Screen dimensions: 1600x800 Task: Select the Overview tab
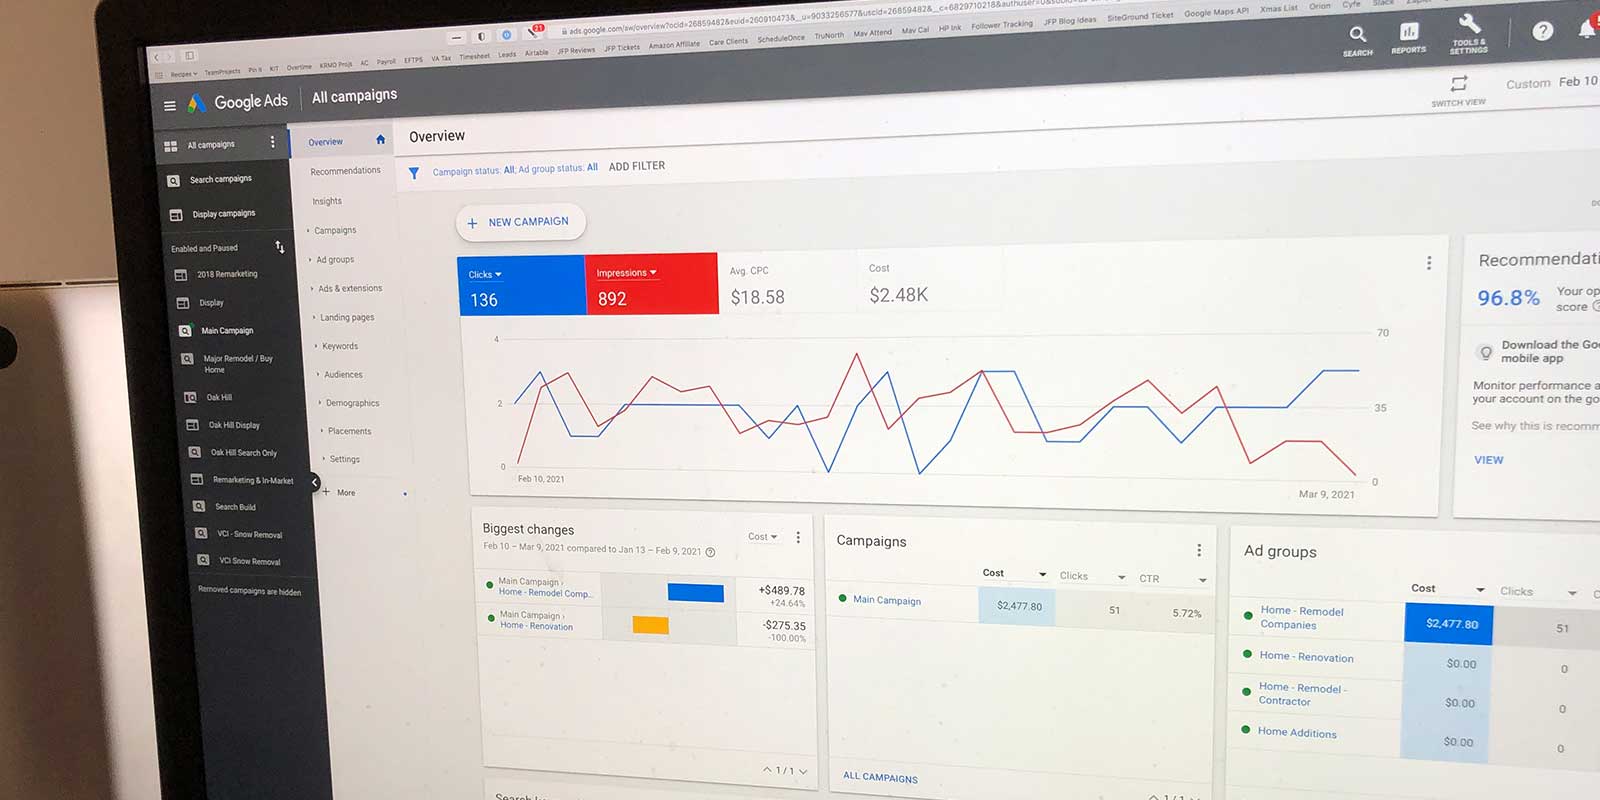pos(326,142)
